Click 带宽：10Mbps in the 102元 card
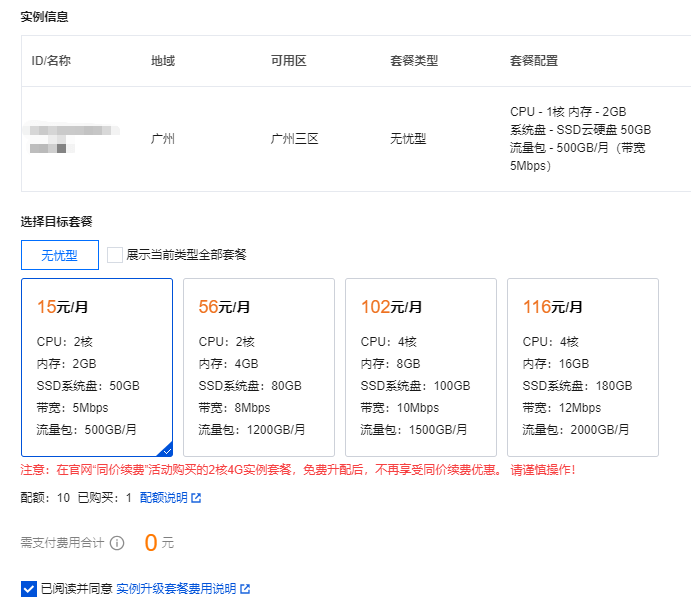The height and width of the screenshot is (604, 691). (400, 408)
